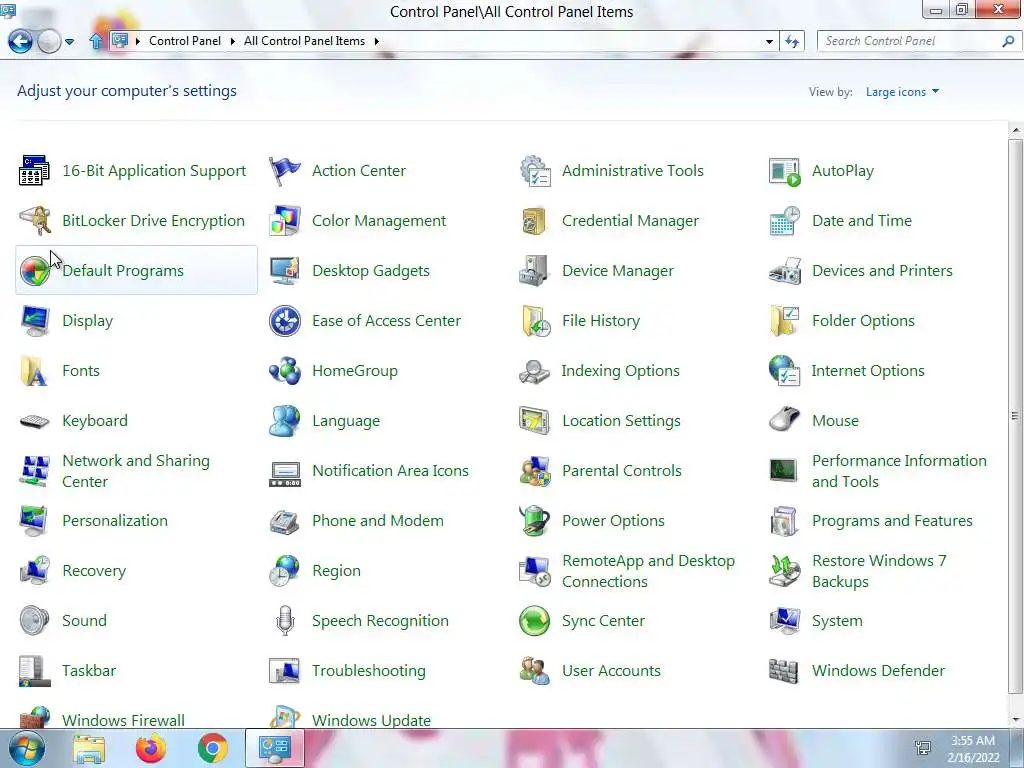Open the 16-Bit Application Support icon
1024x768 pixels.
pos(34,170)
